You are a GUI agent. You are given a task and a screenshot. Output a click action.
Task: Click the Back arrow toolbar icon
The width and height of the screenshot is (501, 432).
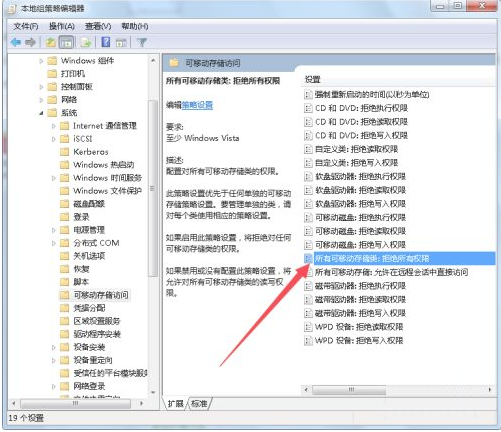(16, 42)
